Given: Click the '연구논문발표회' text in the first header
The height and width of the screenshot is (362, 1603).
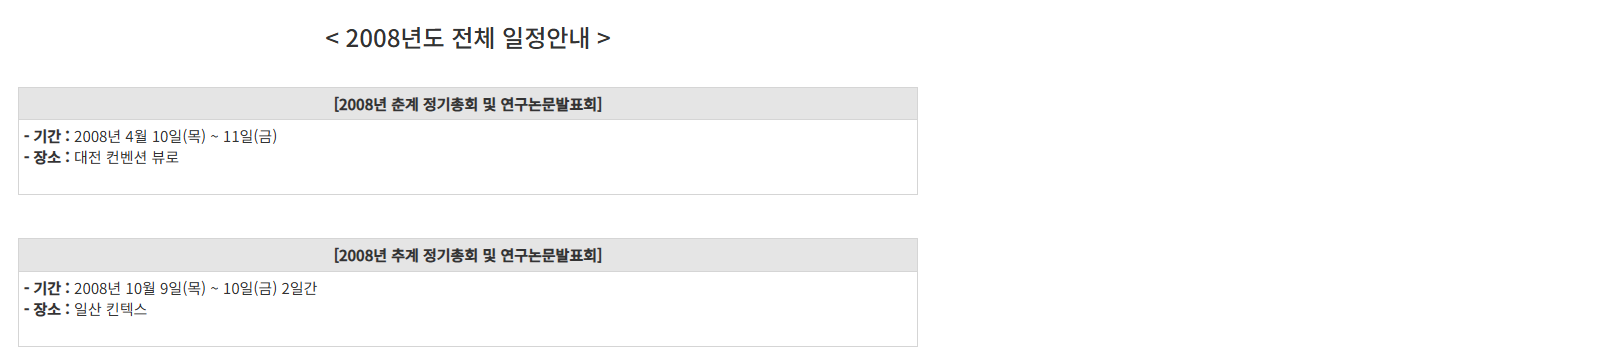Looking at the screenshot, I should pyautogui.click(x=548, y=104).
